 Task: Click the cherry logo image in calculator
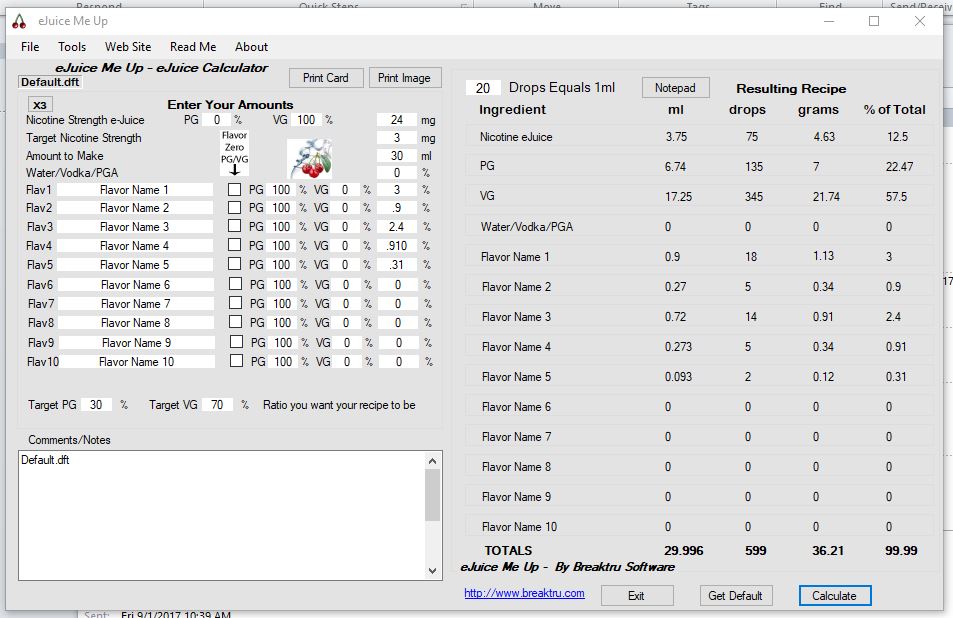[309, 158]
